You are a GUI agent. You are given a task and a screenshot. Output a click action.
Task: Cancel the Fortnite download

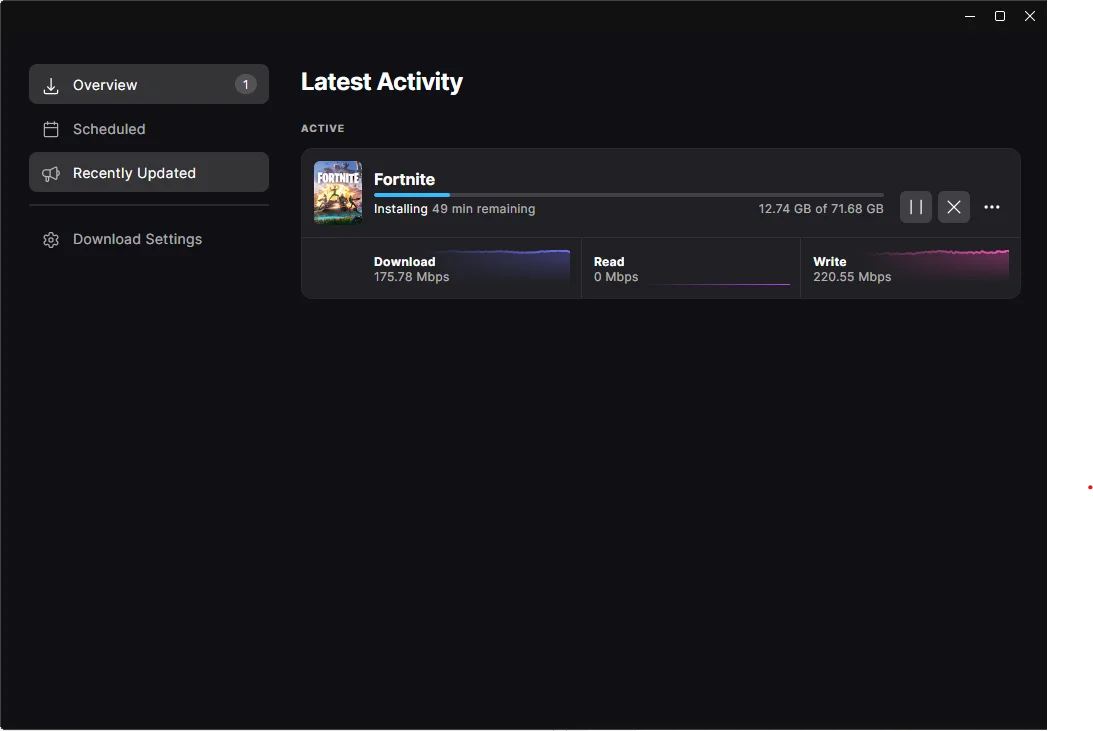[954, 207]
